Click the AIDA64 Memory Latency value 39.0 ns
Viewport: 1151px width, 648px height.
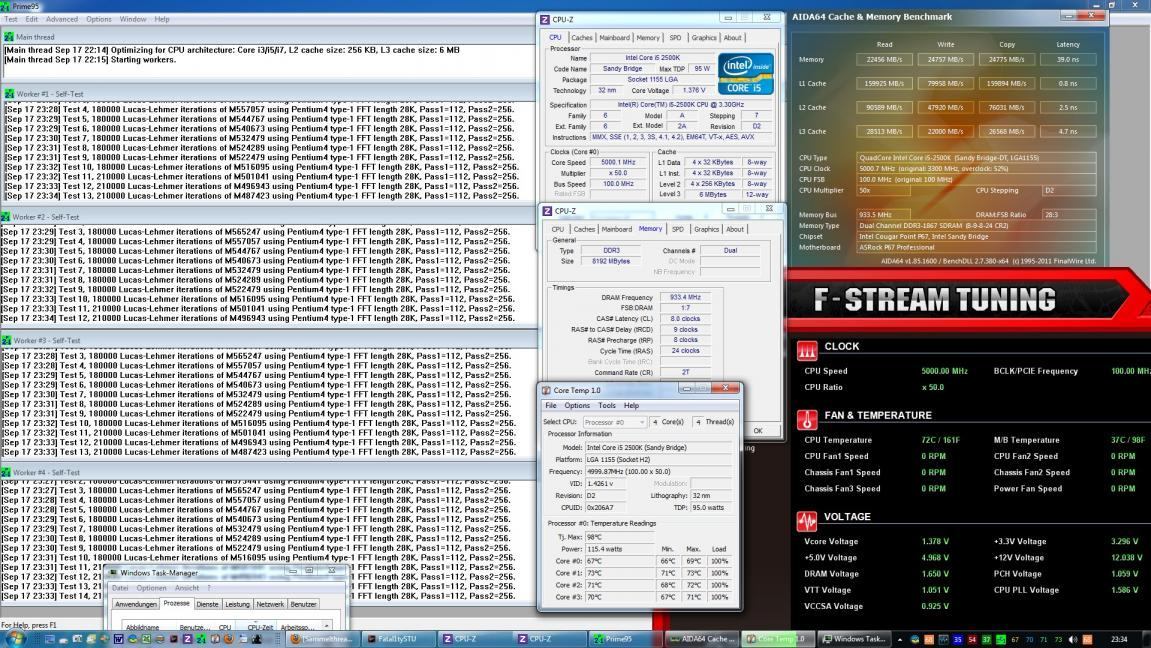coord(1067,59)
